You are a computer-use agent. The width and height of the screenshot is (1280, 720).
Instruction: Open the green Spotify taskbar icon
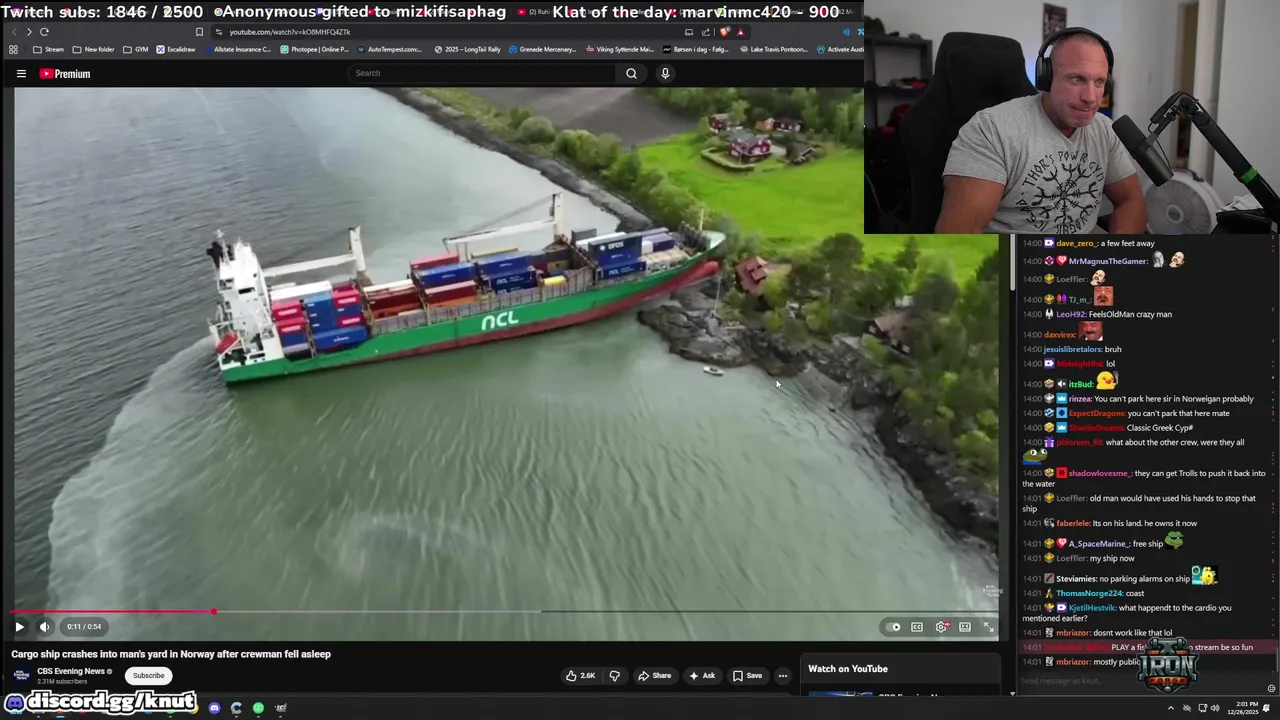click(258, 708)
